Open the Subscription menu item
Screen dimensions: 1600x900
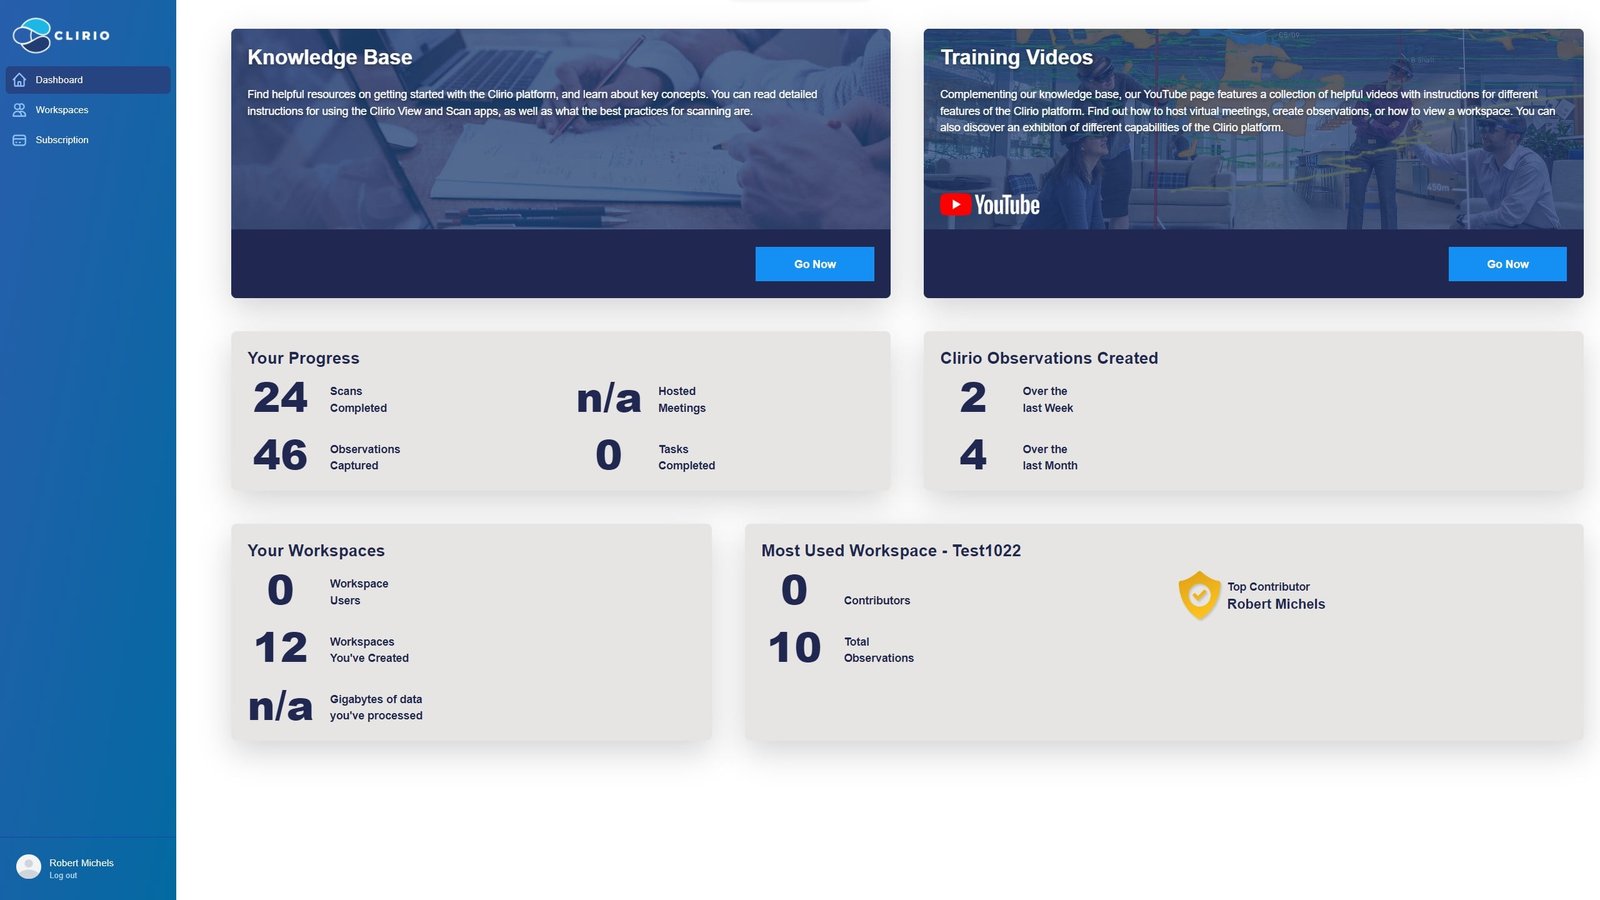[x=88, y=140]
